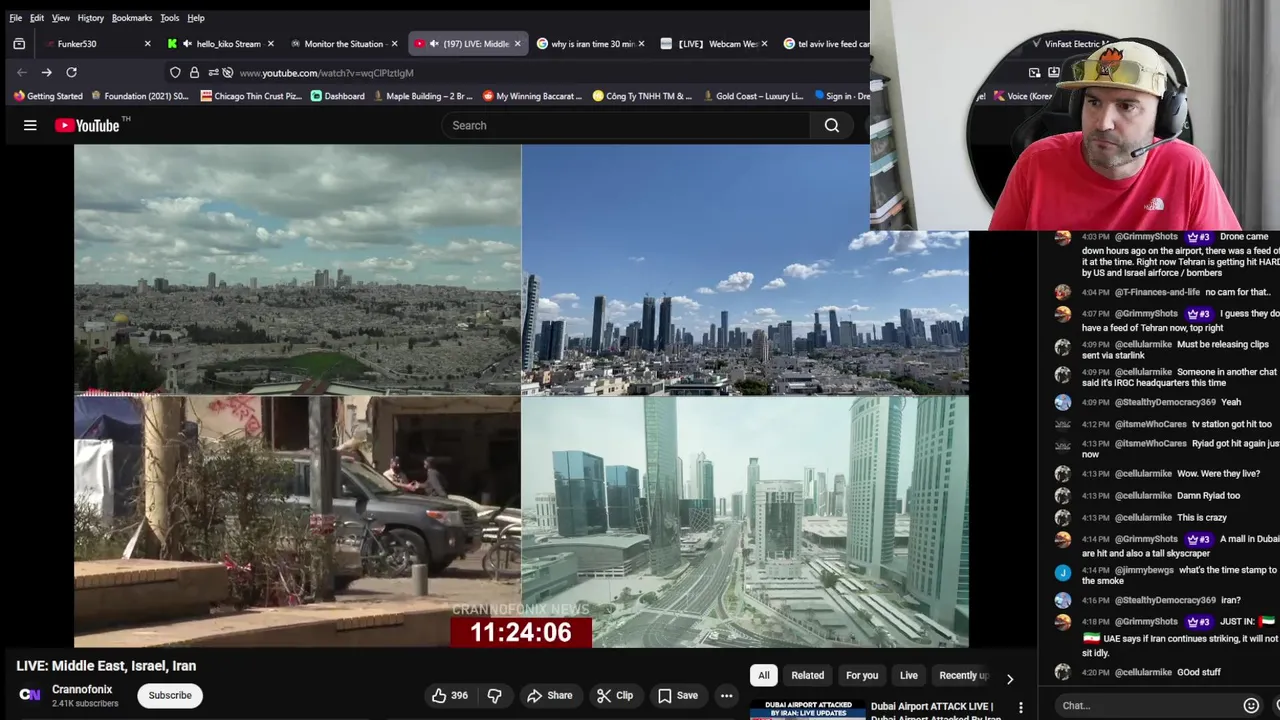Screen dimensions: 1280x720
Task: Dislike the video with thumbs down
Action: 494,695
